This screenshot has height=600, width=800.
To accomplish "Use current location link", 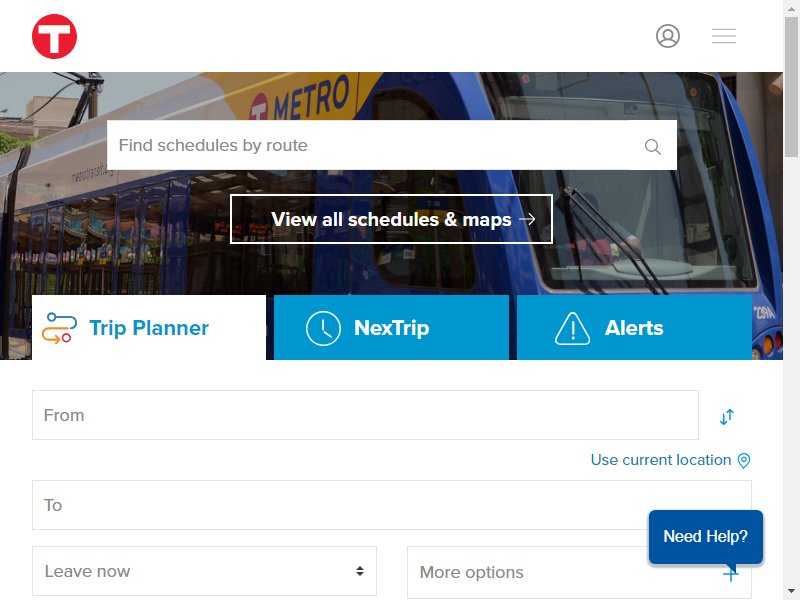I will coord(670,460).
